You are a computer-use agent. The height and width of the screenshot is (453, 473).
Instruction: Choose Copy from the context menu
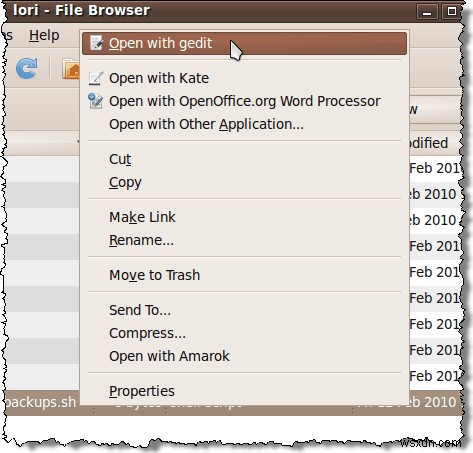tap(244, 182)
